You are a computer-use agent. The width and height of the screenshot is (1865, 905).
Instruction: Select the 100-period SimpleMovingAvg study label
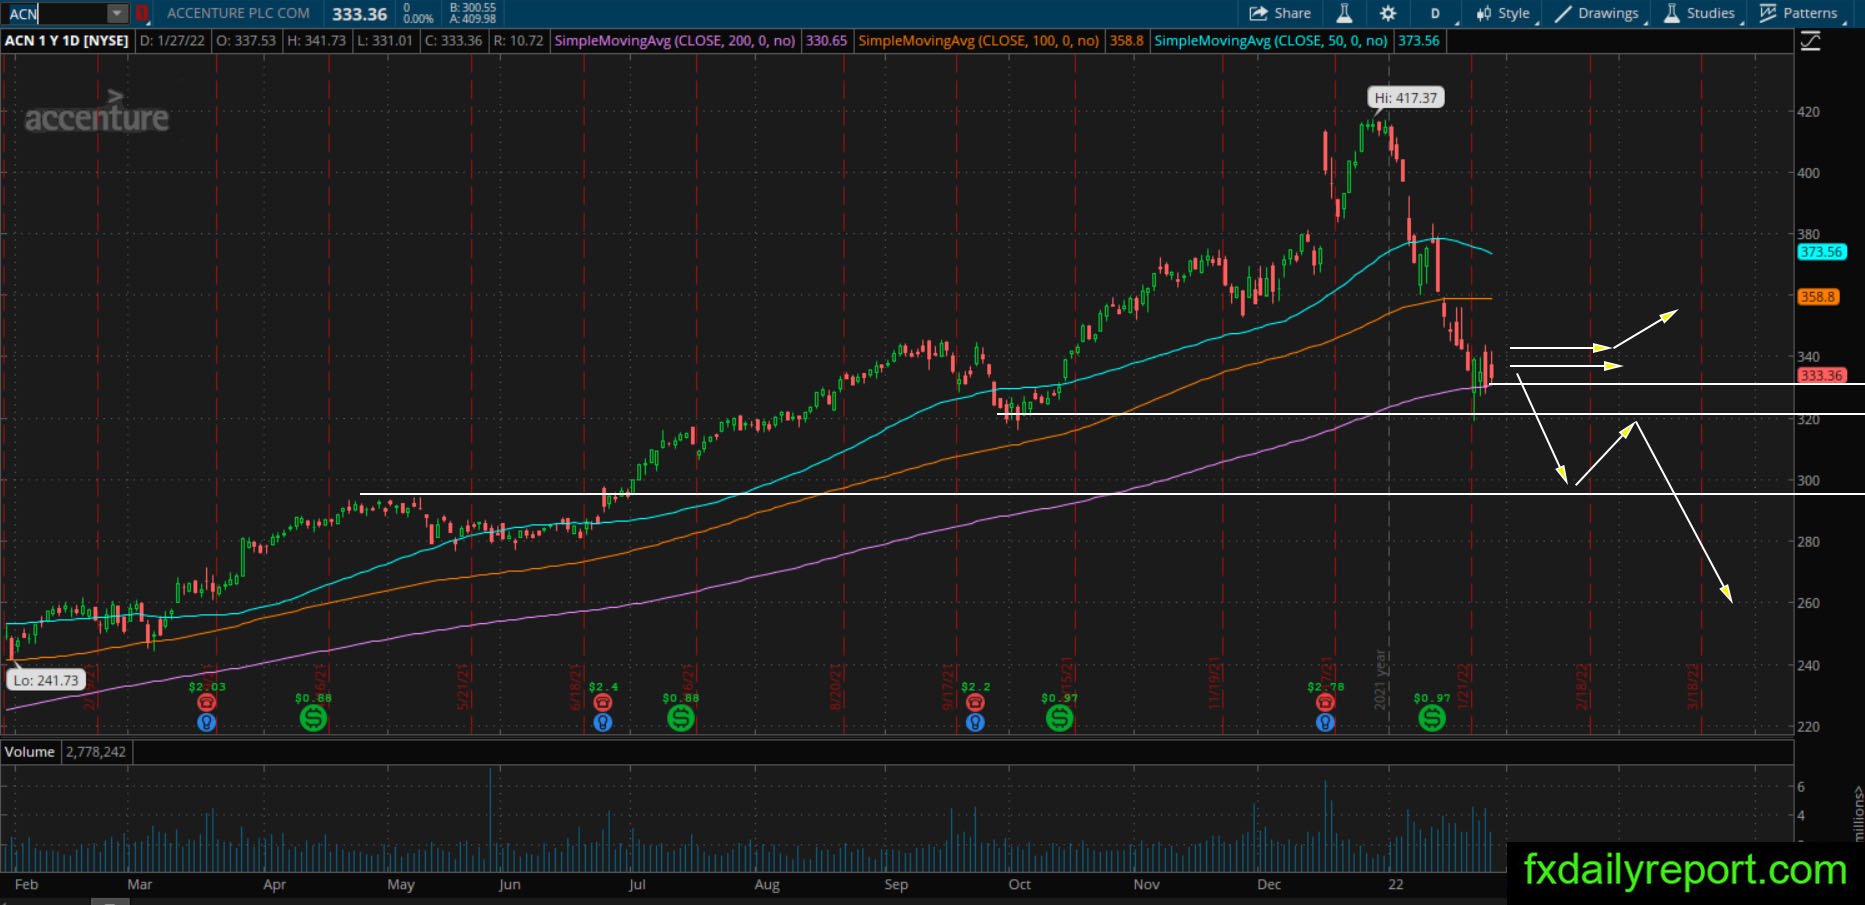(x=979, y=41)
